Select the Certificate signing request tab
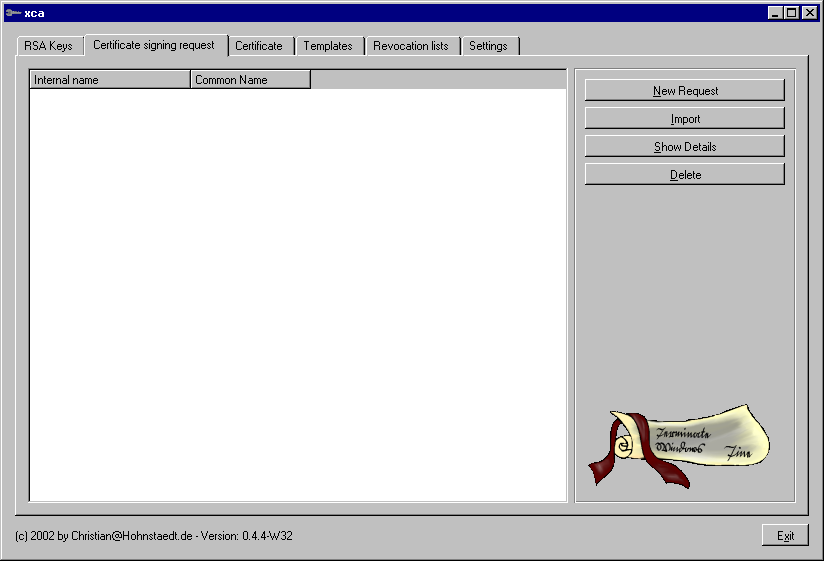Viewport: 824px width, 561px height. (154, 45)
